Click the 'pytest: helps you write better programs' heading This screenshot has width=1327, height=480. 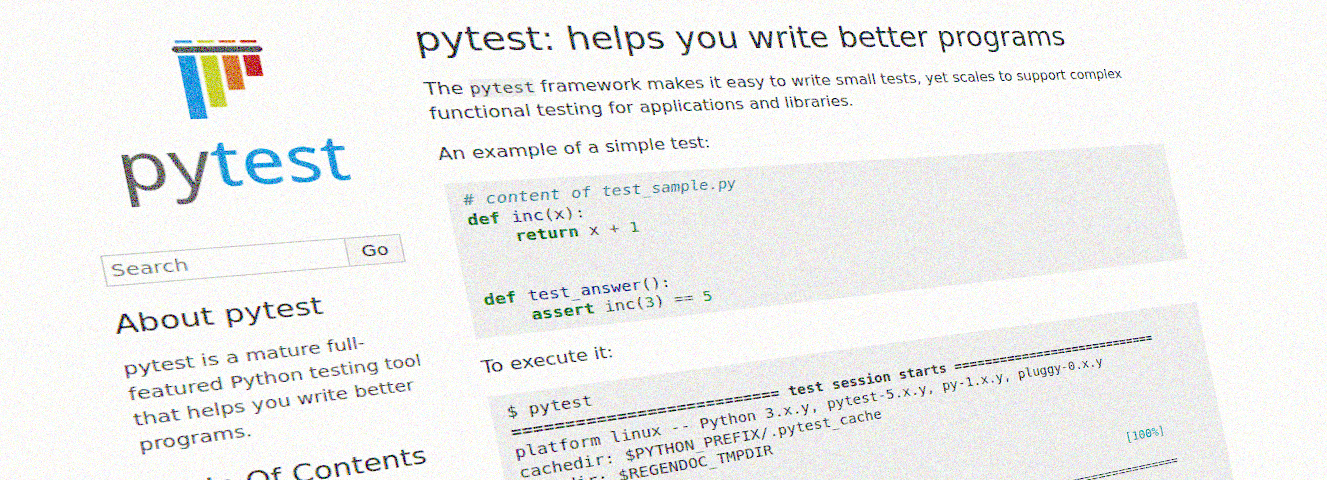point(740,40)
